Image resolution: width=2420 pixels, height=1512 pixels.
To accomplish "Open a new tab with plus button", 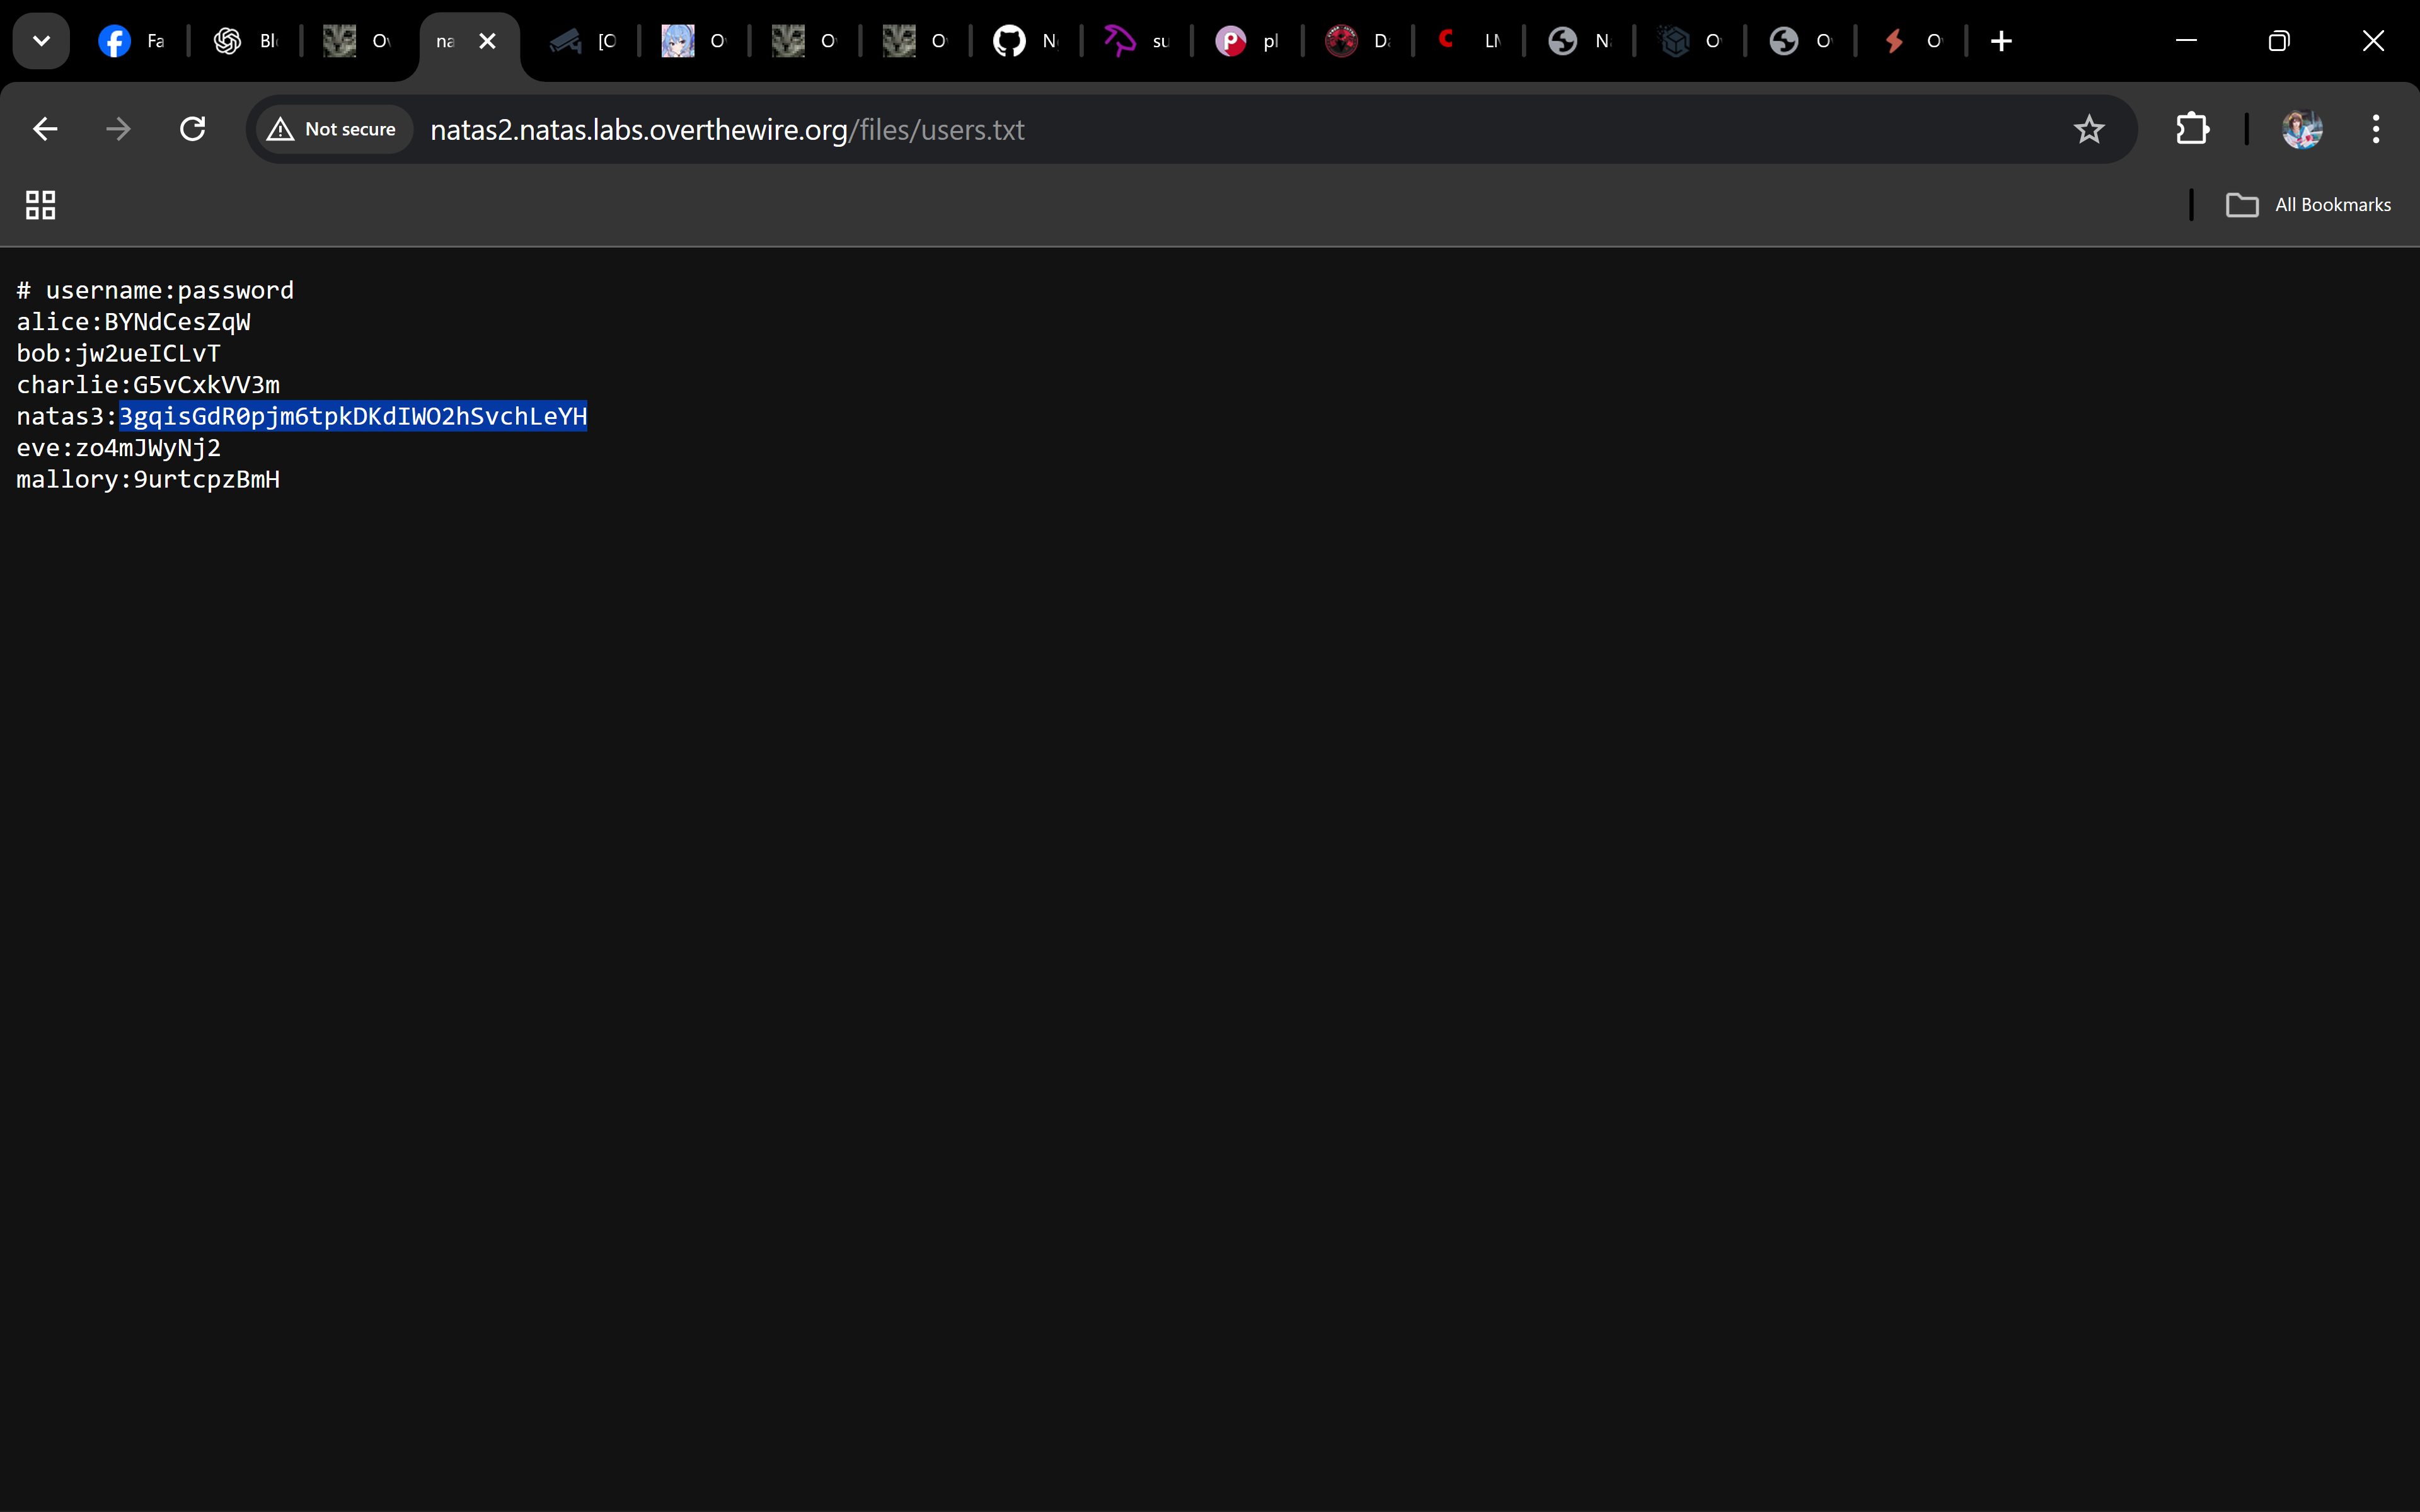I will (2001, 41).
